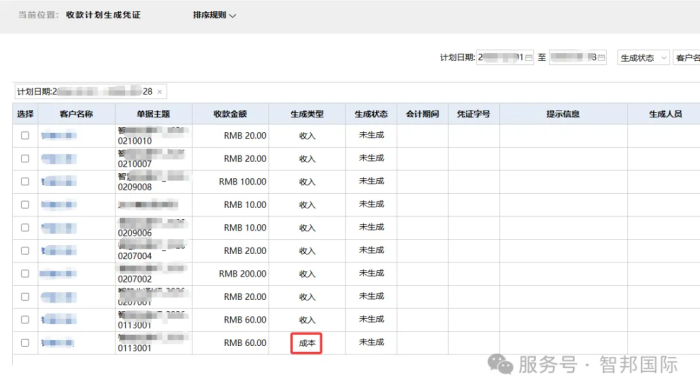Check the row for document 0209006
The width and height of the screenshot is (700, 392).
pos(25,228)
